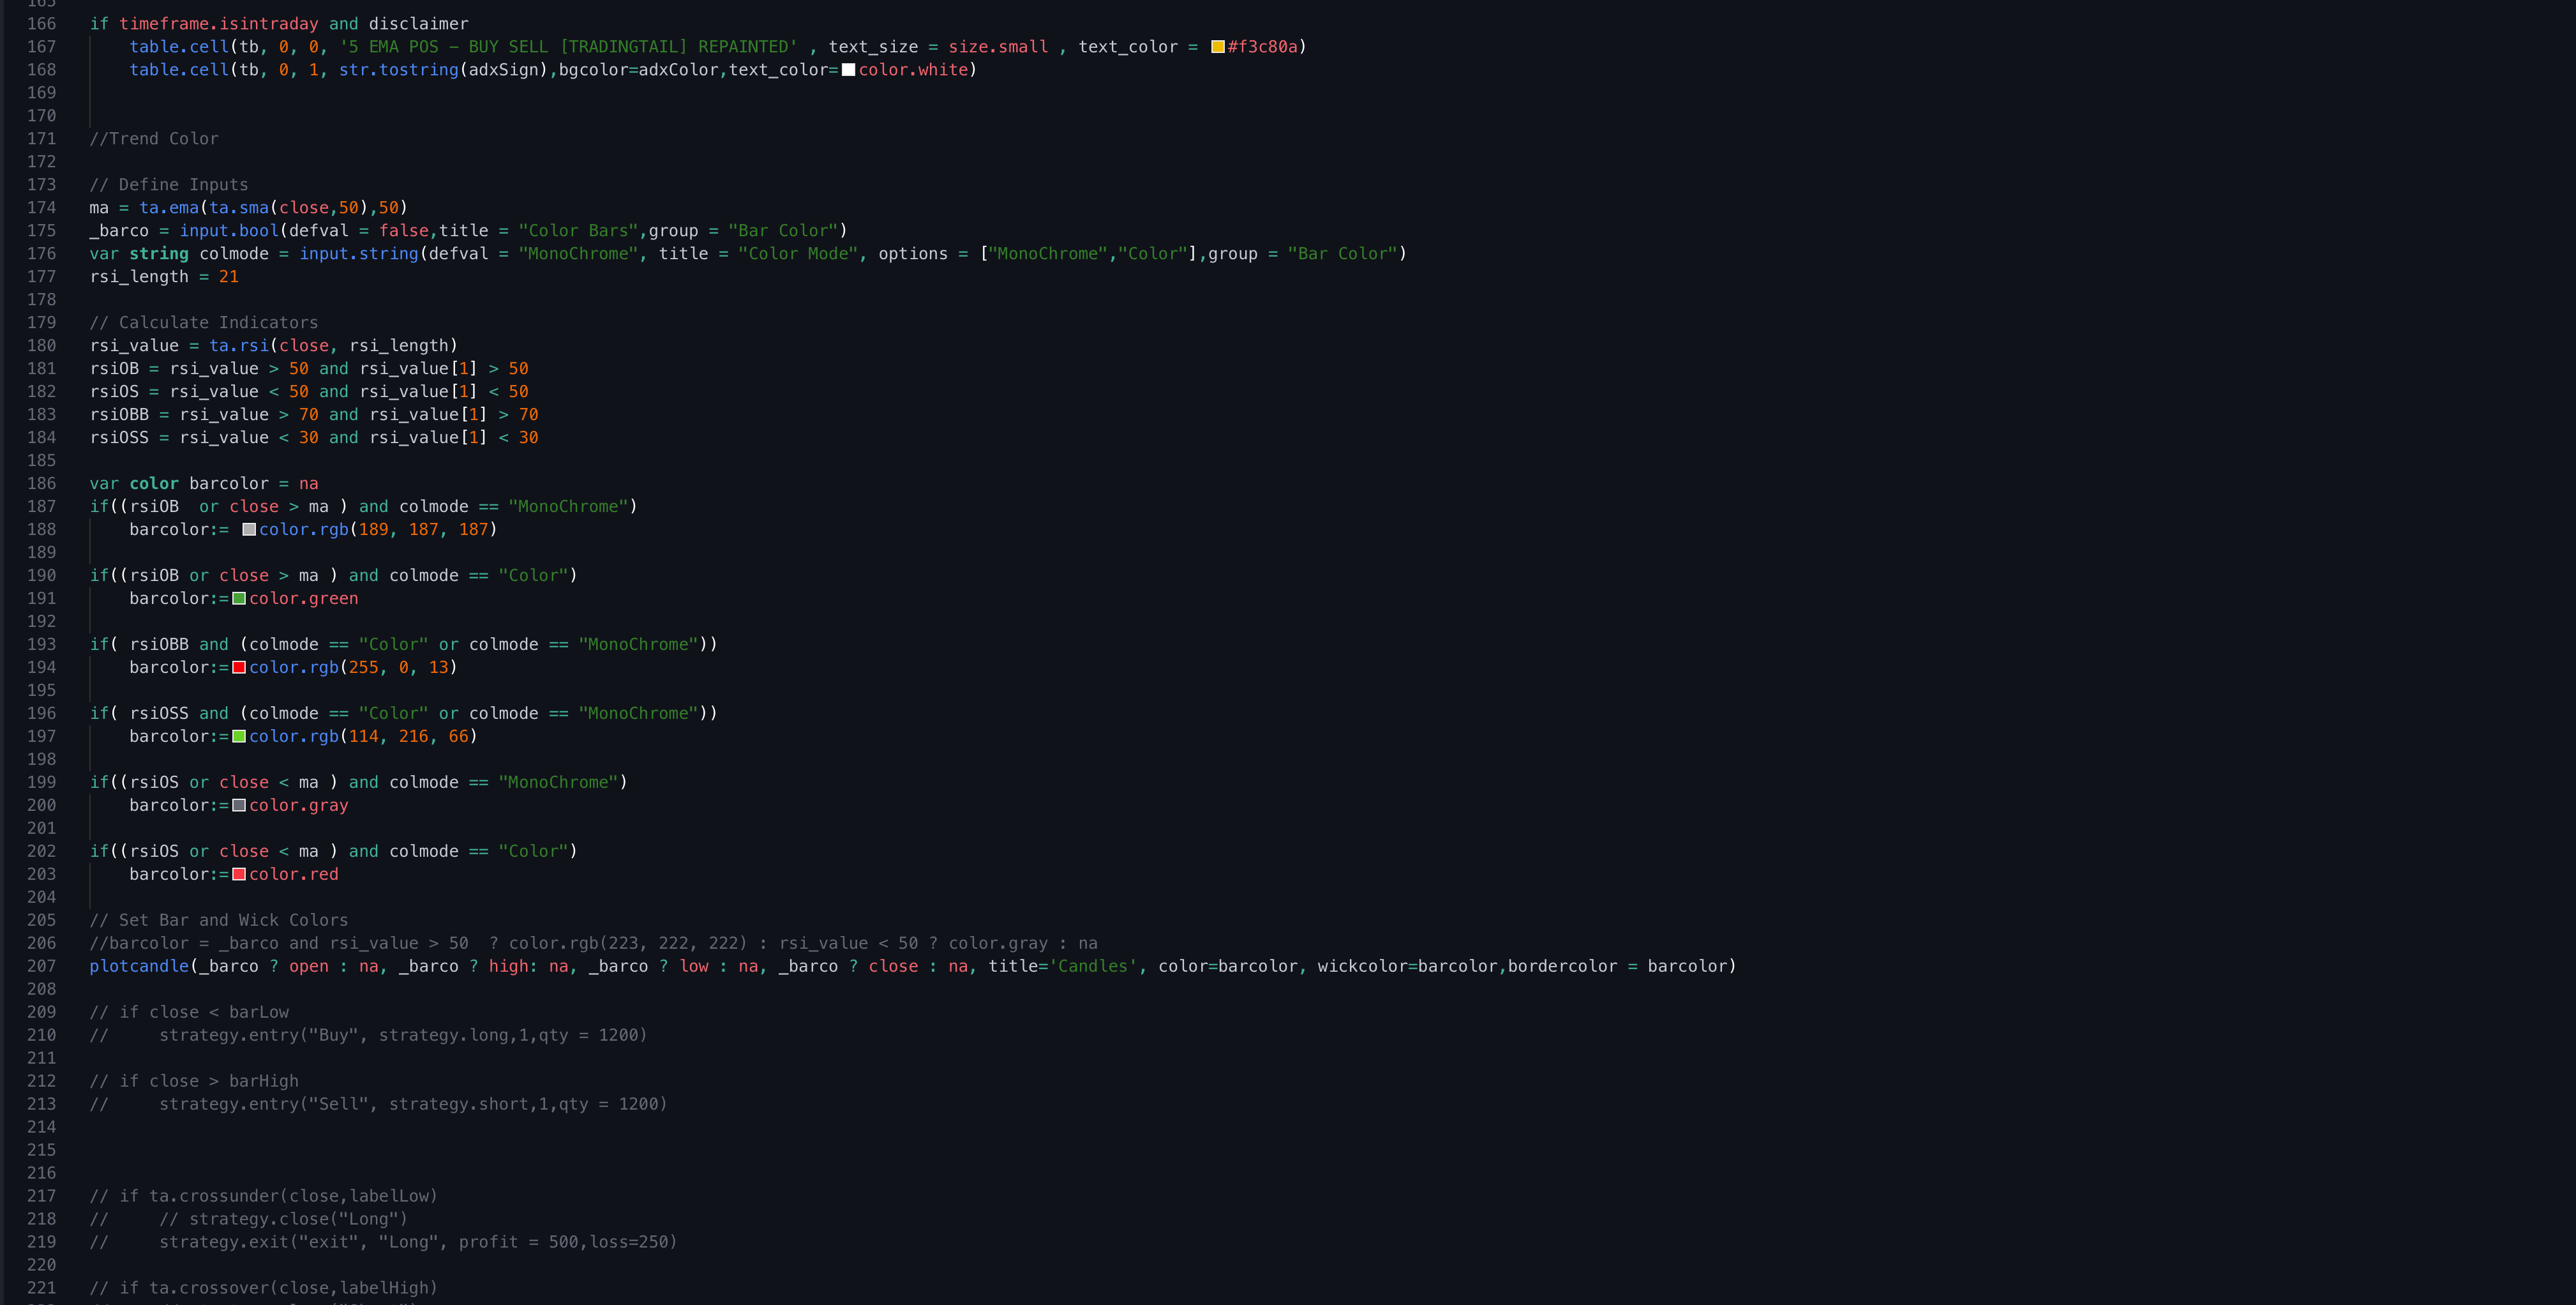Open the rgb(114, 216, 66) green swatch
Viewport: 2576px width, 1305px height.
[239, 736]
